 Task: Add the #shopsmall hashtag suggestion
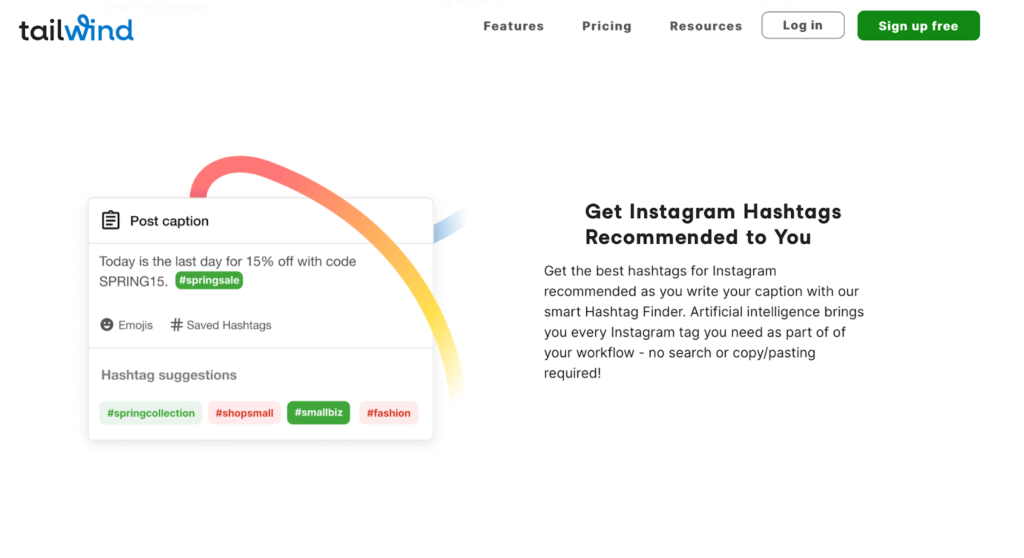coord(244,413)
